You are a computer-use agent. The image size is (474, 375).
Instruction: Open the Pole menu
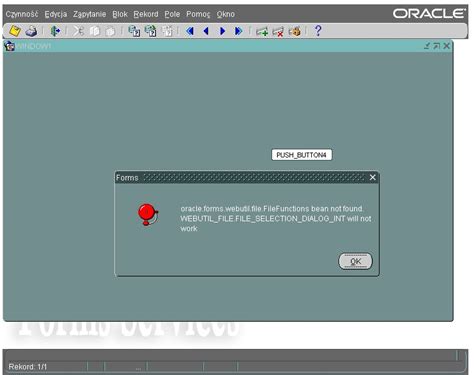[172, 14]
